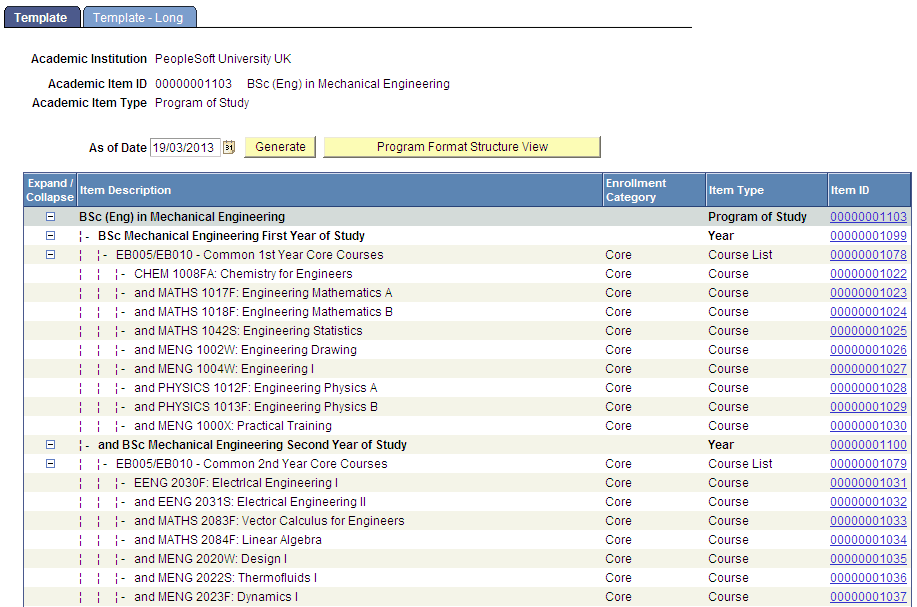Image resolution: width=917 pixels, height=607 pixels.
Task: Open item ID 00000001027 link
Action: tap(868, 369)
